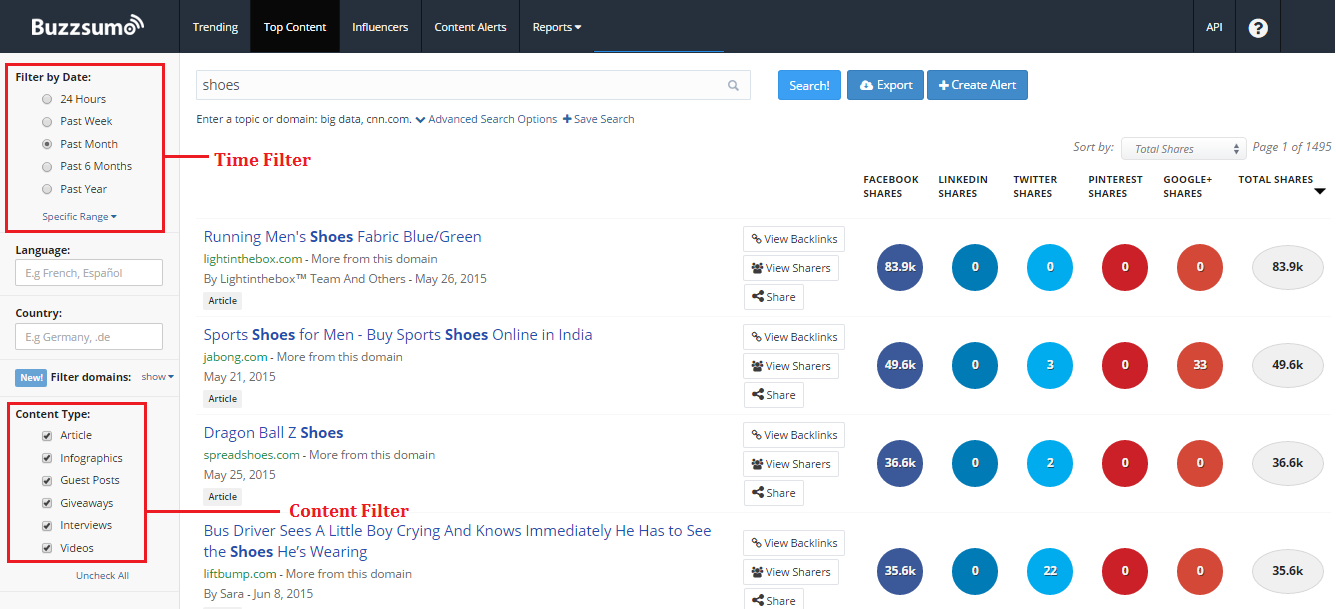Open the Sort by Total Shares dropdown
The width and height of the screenshot is (1336, 609).
click(1184, 149)
